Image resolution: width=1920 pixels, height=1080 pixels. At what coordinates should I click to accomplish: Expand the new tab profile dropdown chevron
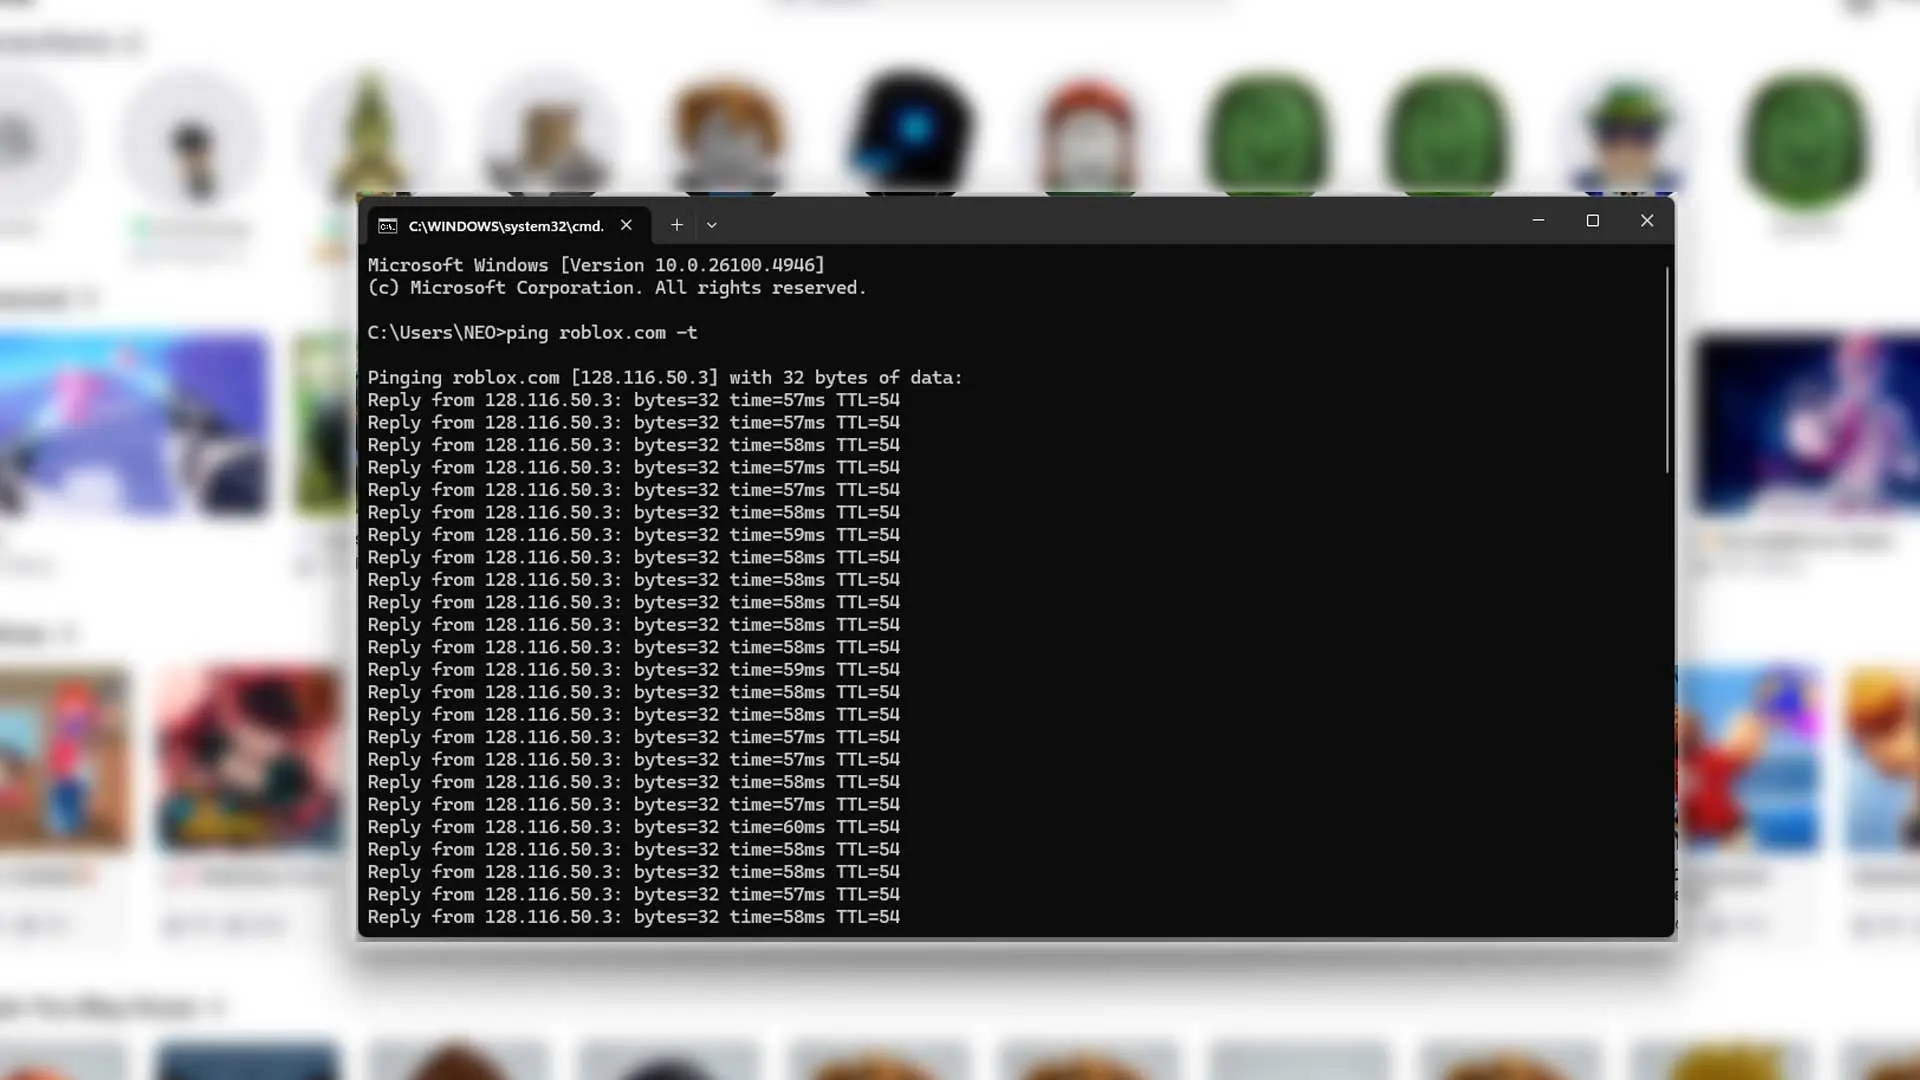tap(712, 225)
